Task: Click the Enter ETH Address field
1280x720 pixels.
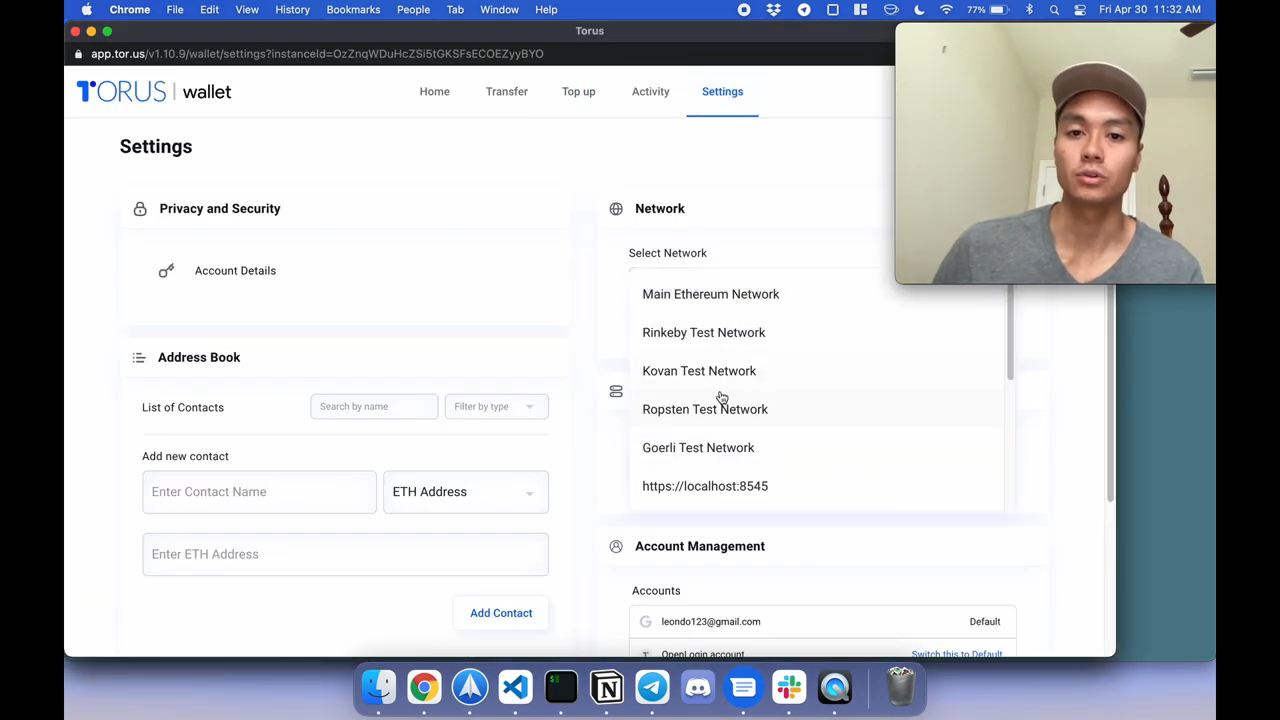Action: click(345, 554)
